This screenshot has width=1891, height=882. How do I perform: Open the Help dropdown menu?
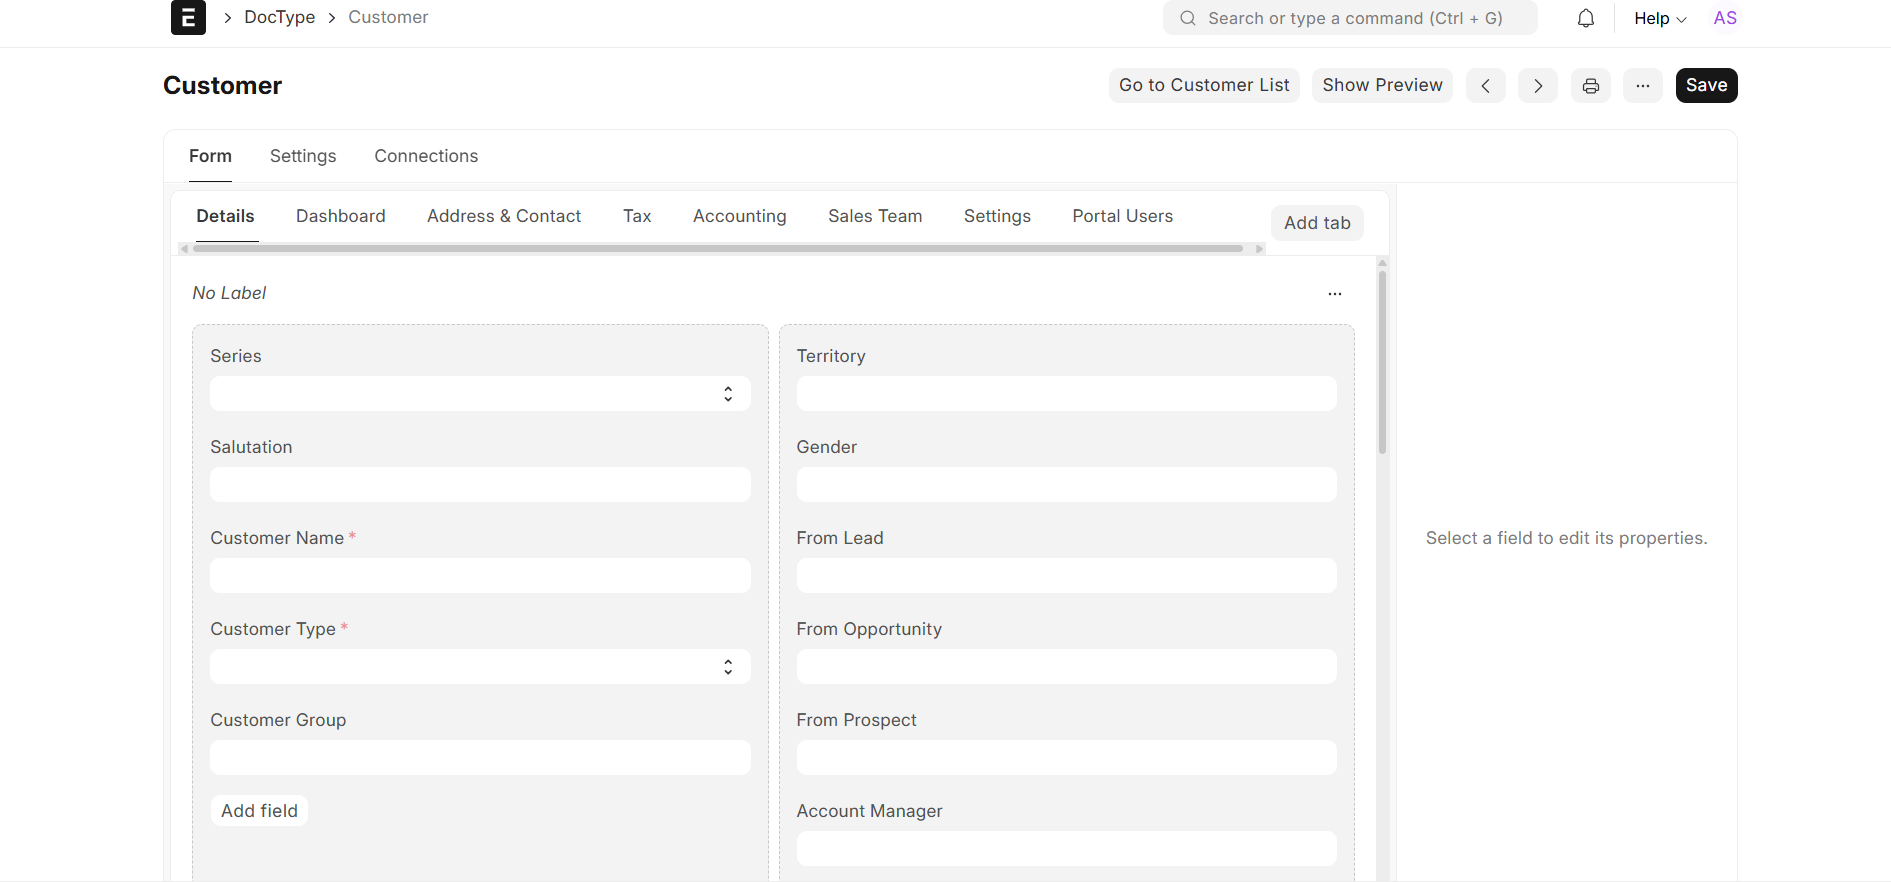point(1659,18)
